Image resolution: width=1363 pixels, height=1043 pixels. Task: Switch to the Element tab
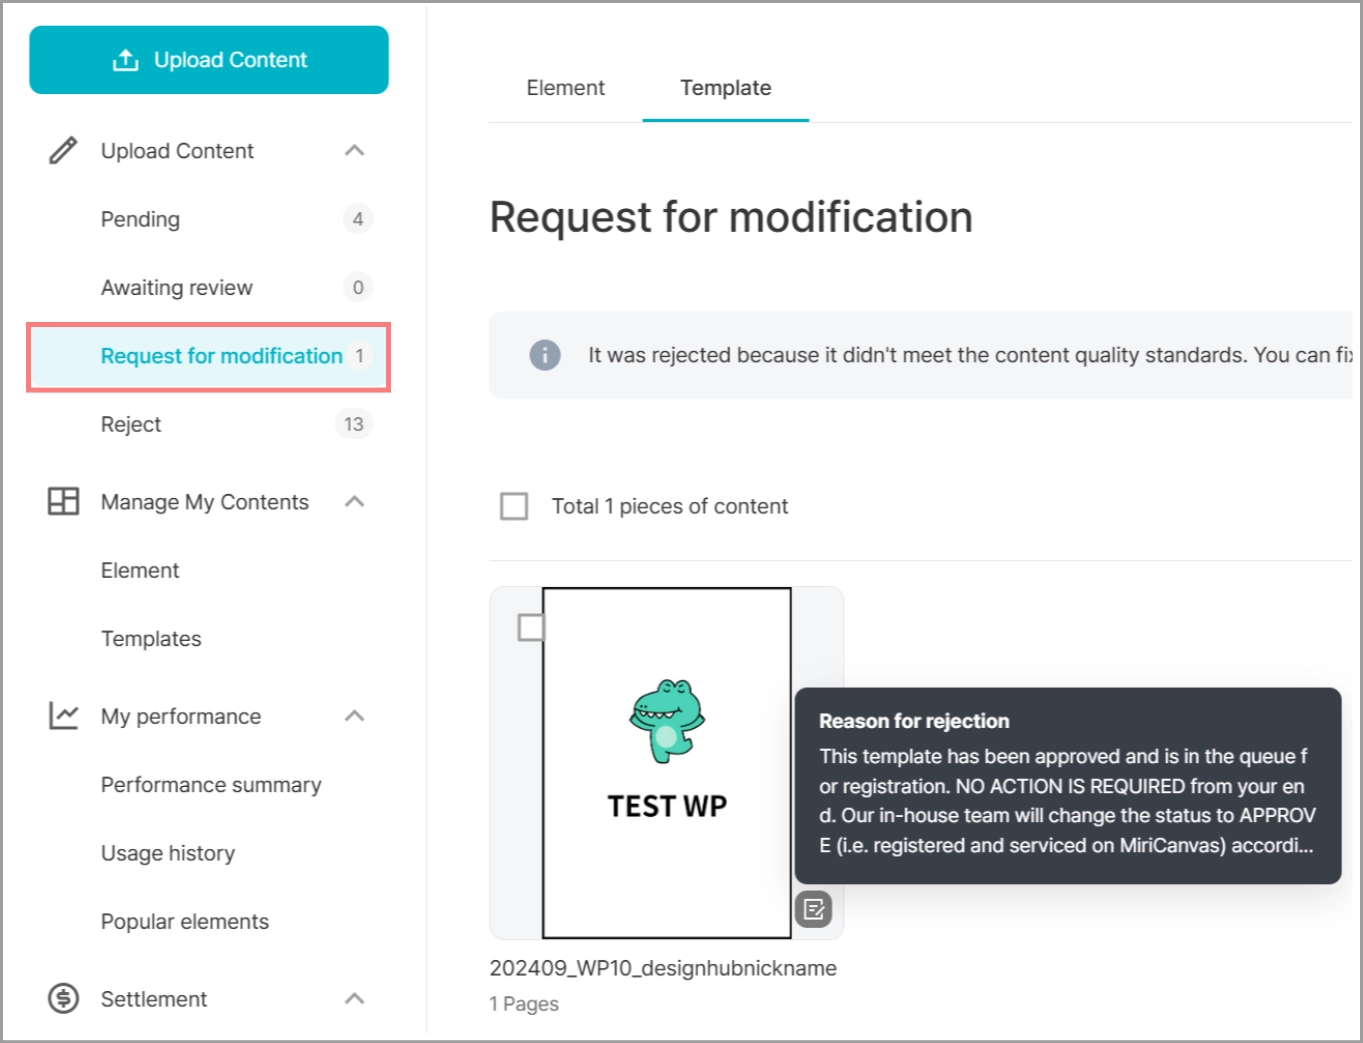565,88
